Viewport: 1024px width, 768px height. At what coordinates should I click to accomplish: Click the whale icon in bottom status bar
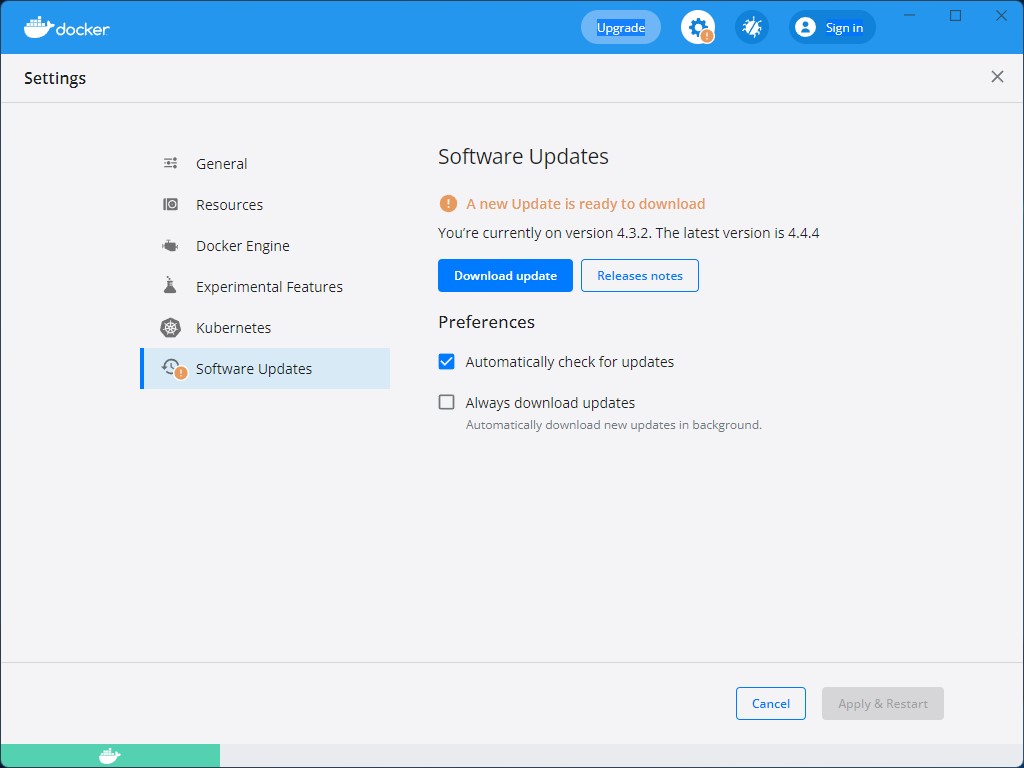(x=110, y=755)
